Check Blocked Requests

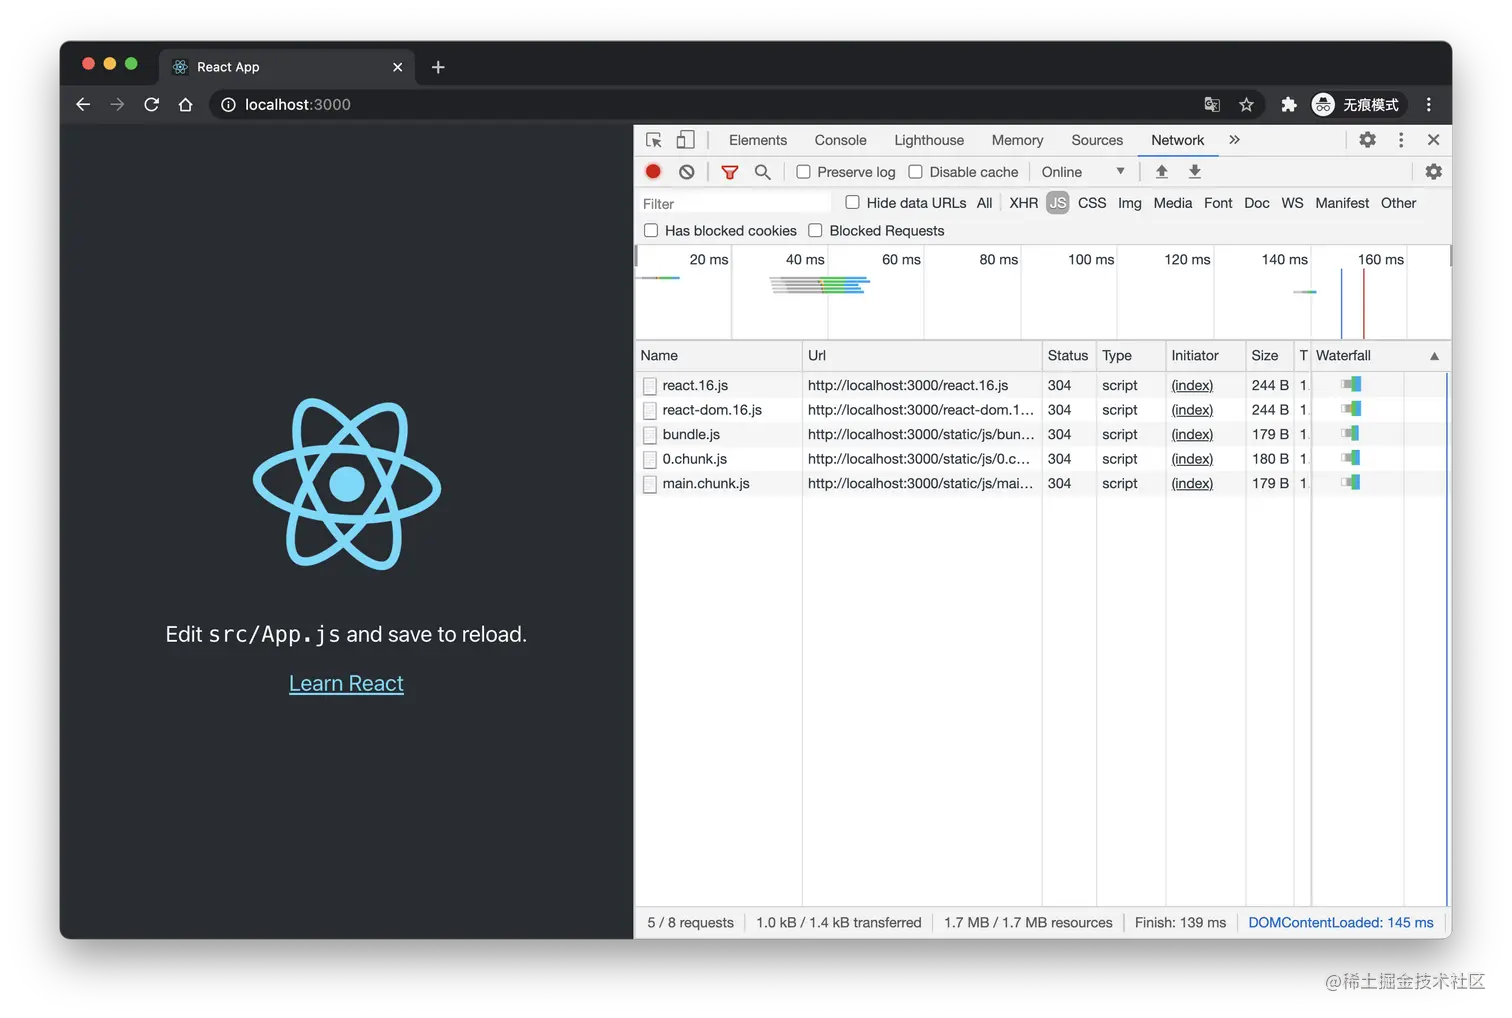coord(815,230)
